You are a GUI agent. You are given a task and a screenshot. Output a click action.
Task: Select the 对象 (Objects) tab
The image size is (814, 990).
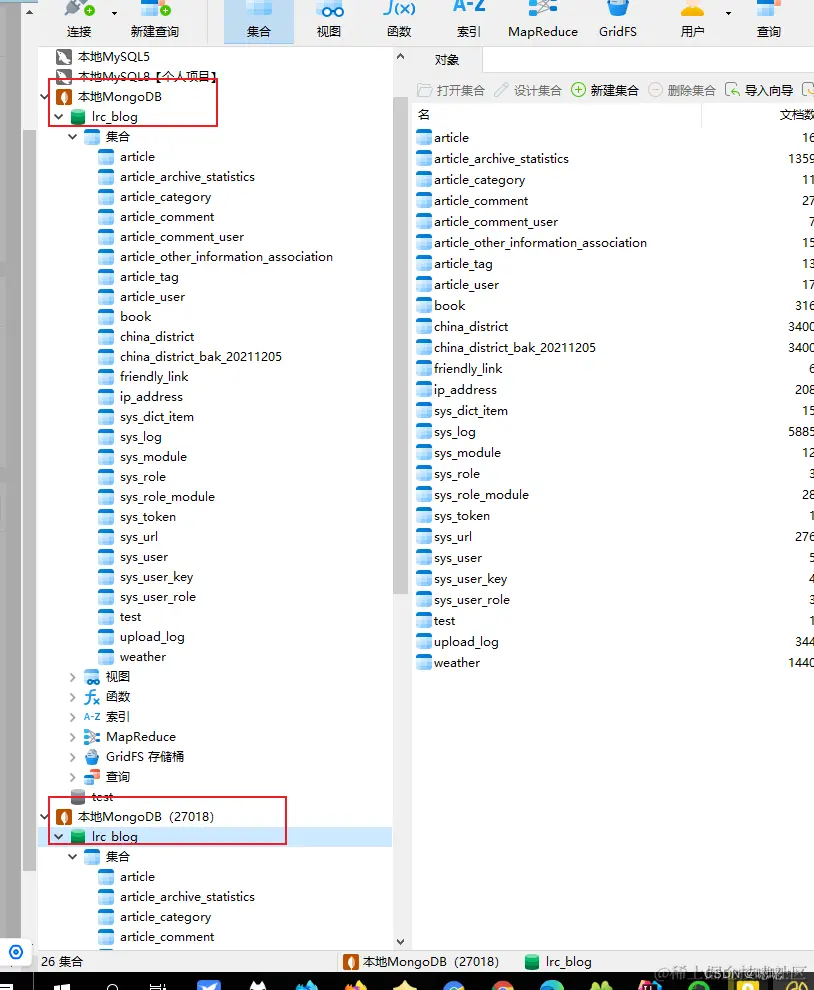tap(446, 60)
